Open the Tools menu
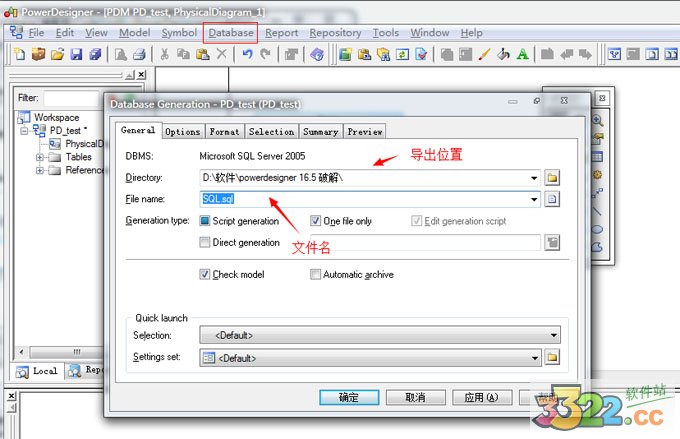This screenshot has height=439, width=680. coord(385,33)
